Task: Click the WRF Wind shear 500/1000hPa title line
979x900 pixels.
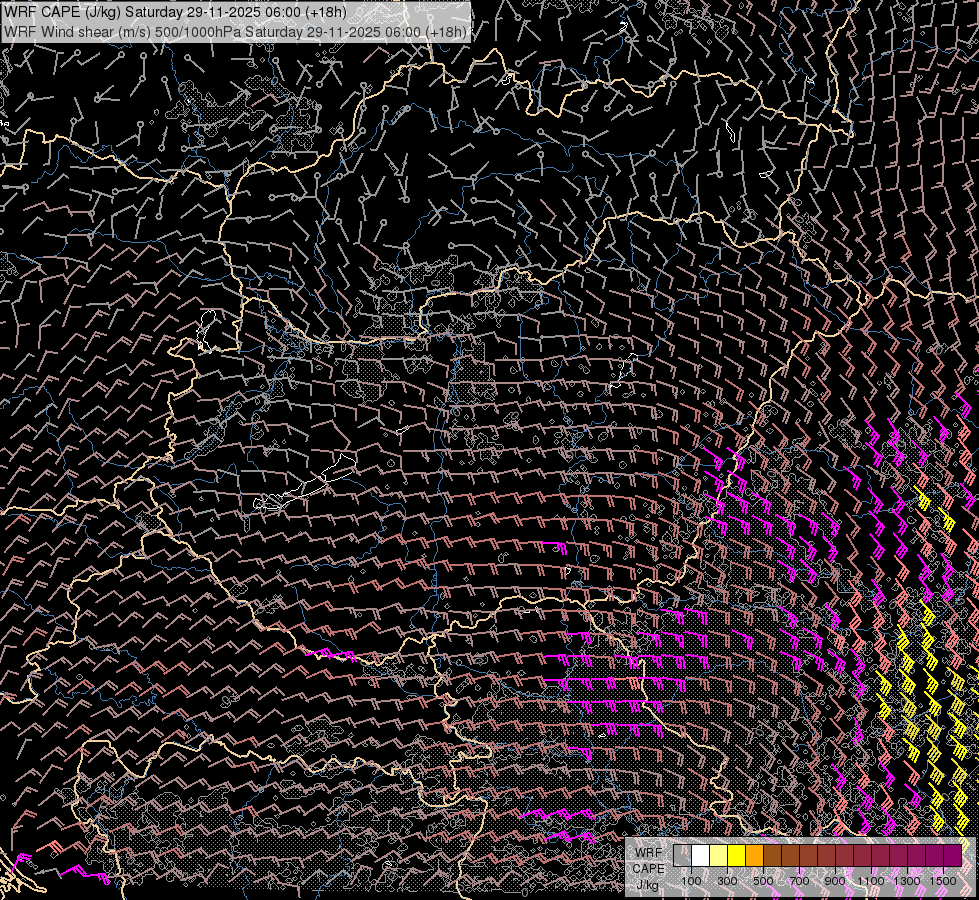Action: (x=235, y=32)
